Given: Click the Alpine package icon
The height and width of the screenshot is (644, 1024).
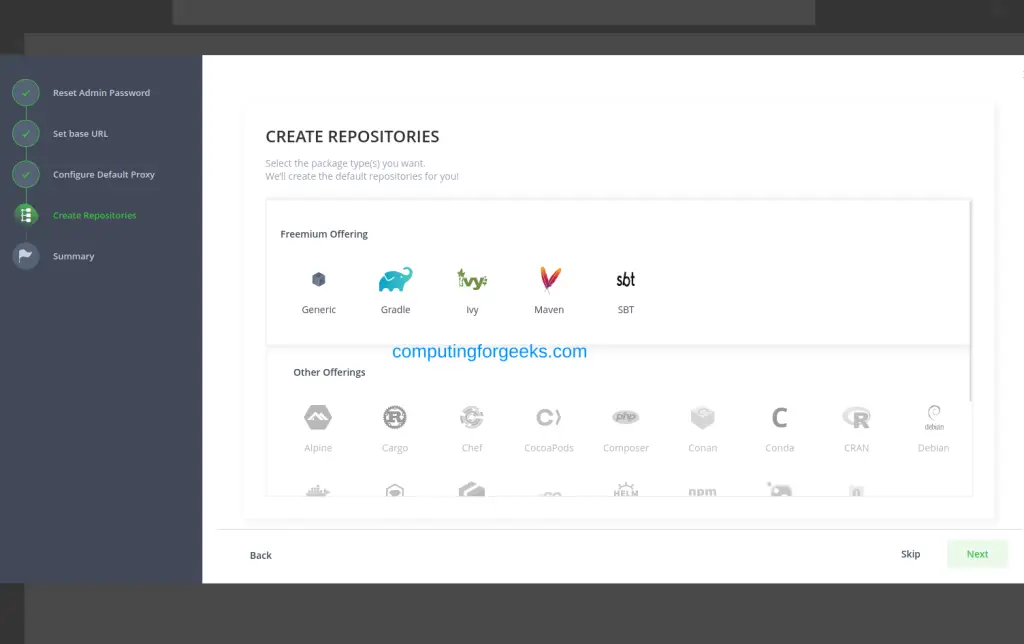Looking at the screenshot, I should (318, 417).
